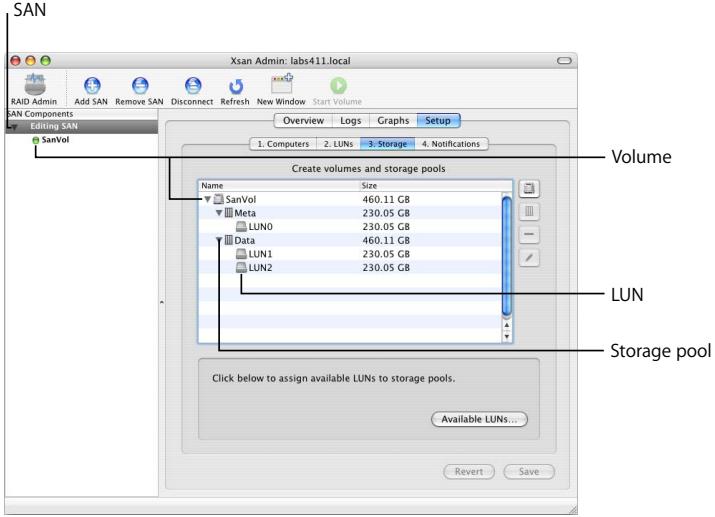Screen dimensions: 715x517
Task: Switch to the Logs tab
Action: 350,121
